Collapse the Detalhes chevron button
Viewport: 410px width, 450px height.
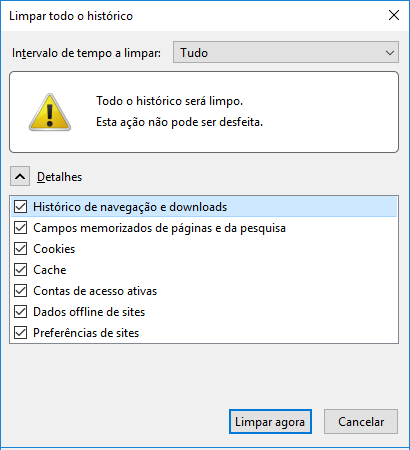point(20,176)
